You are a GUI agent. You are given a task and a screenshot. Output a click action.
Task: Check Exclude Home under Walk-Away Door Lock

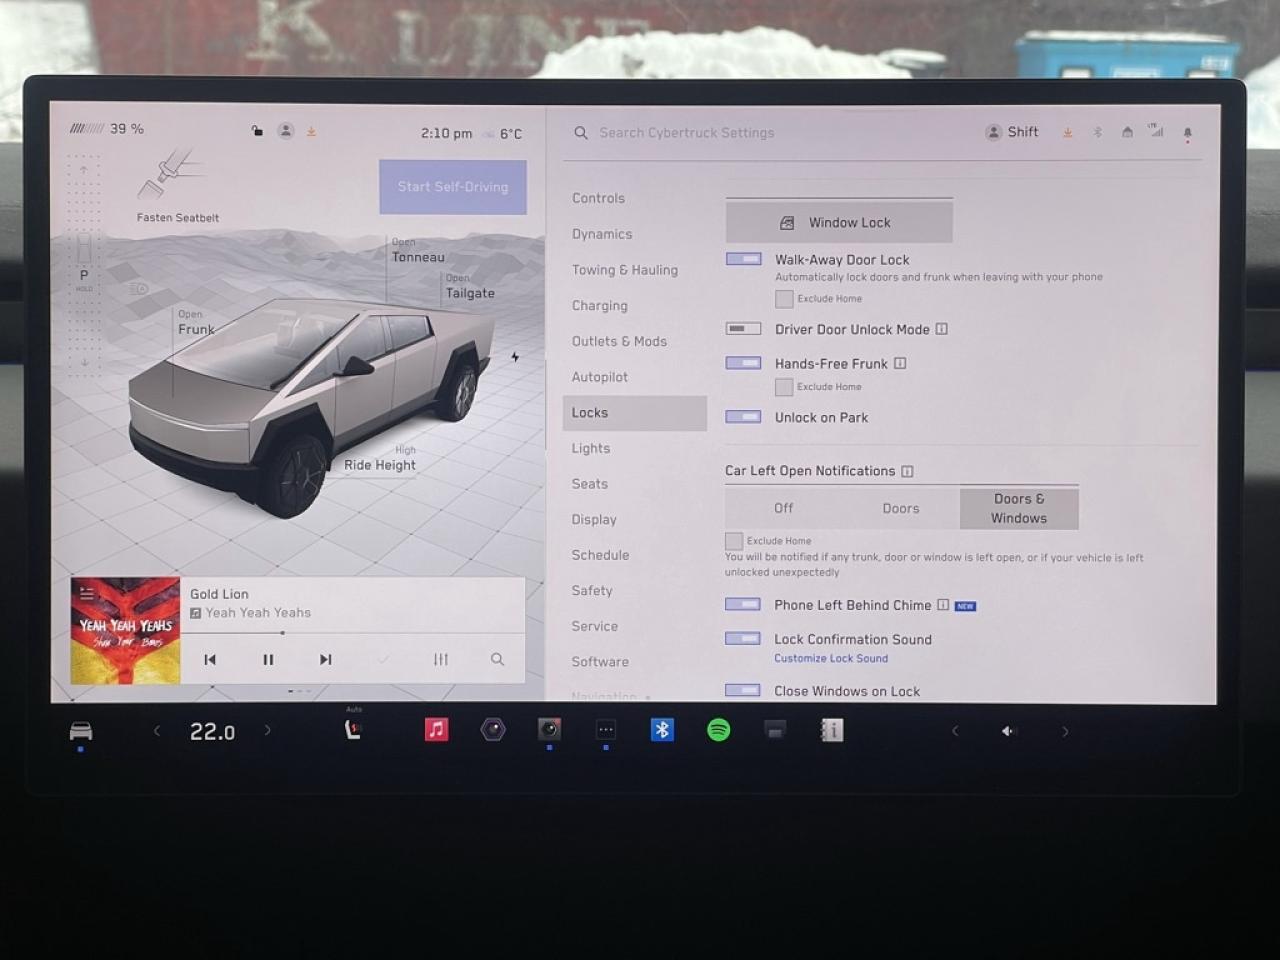(x=784, y=298)
